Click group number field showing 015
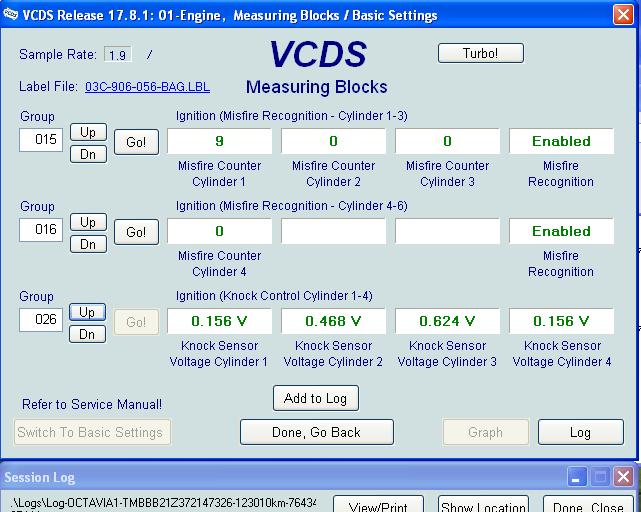Image resolution: width=641 pixels, height=512 pixels. [41, 139]
